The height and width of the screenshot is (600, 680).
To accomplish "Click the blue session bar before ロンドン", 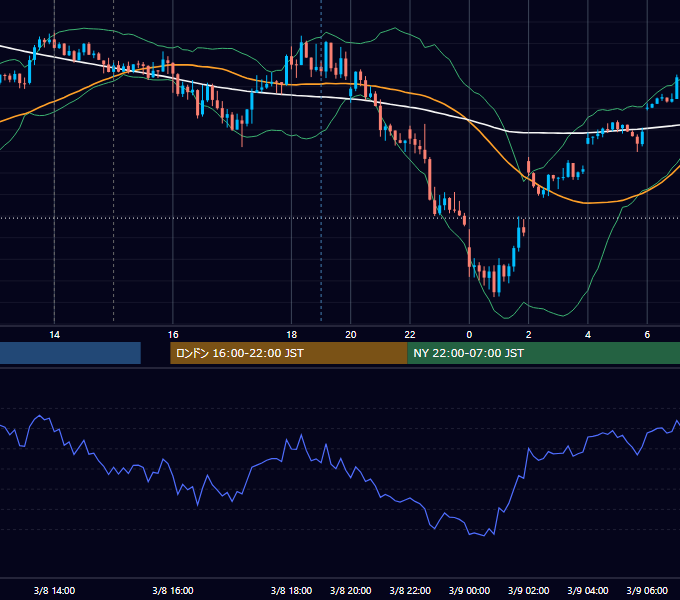I will 70,353.
